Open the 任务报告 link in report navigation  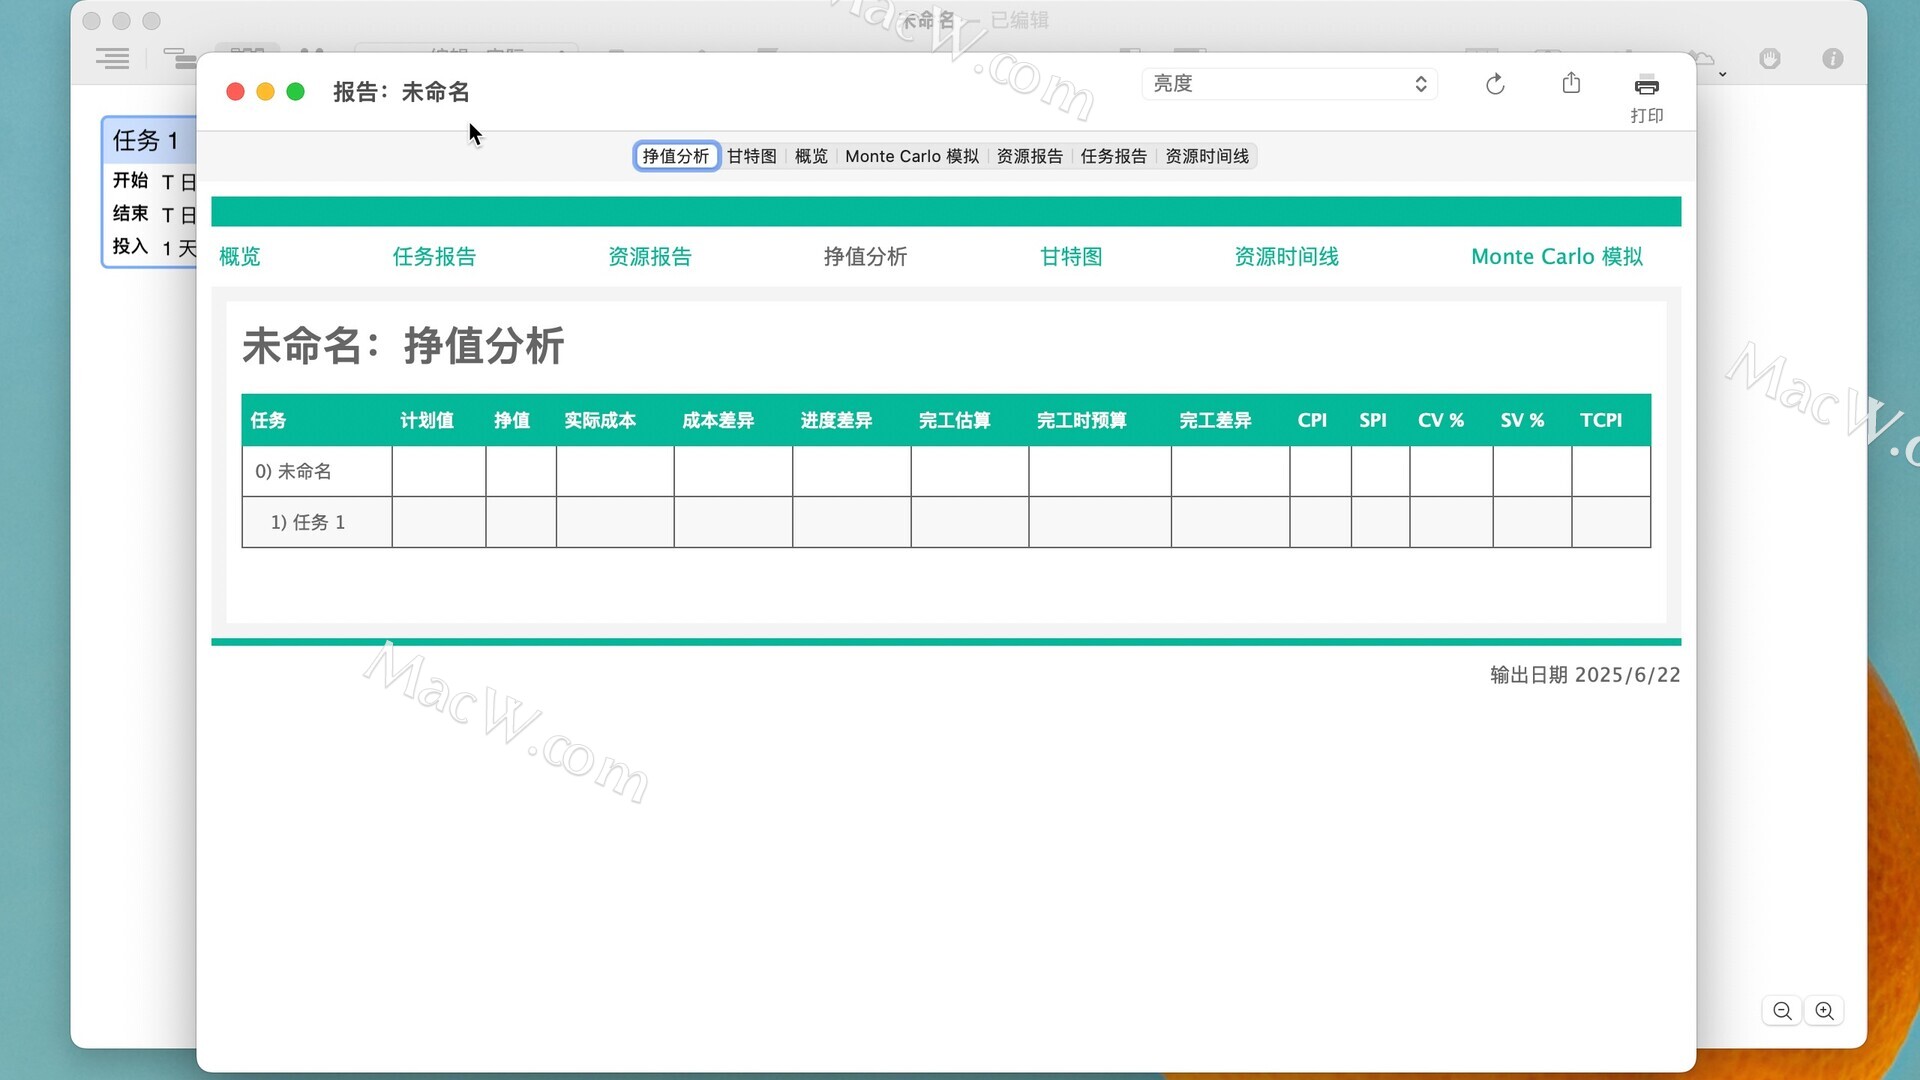click(x=434, y=257)
